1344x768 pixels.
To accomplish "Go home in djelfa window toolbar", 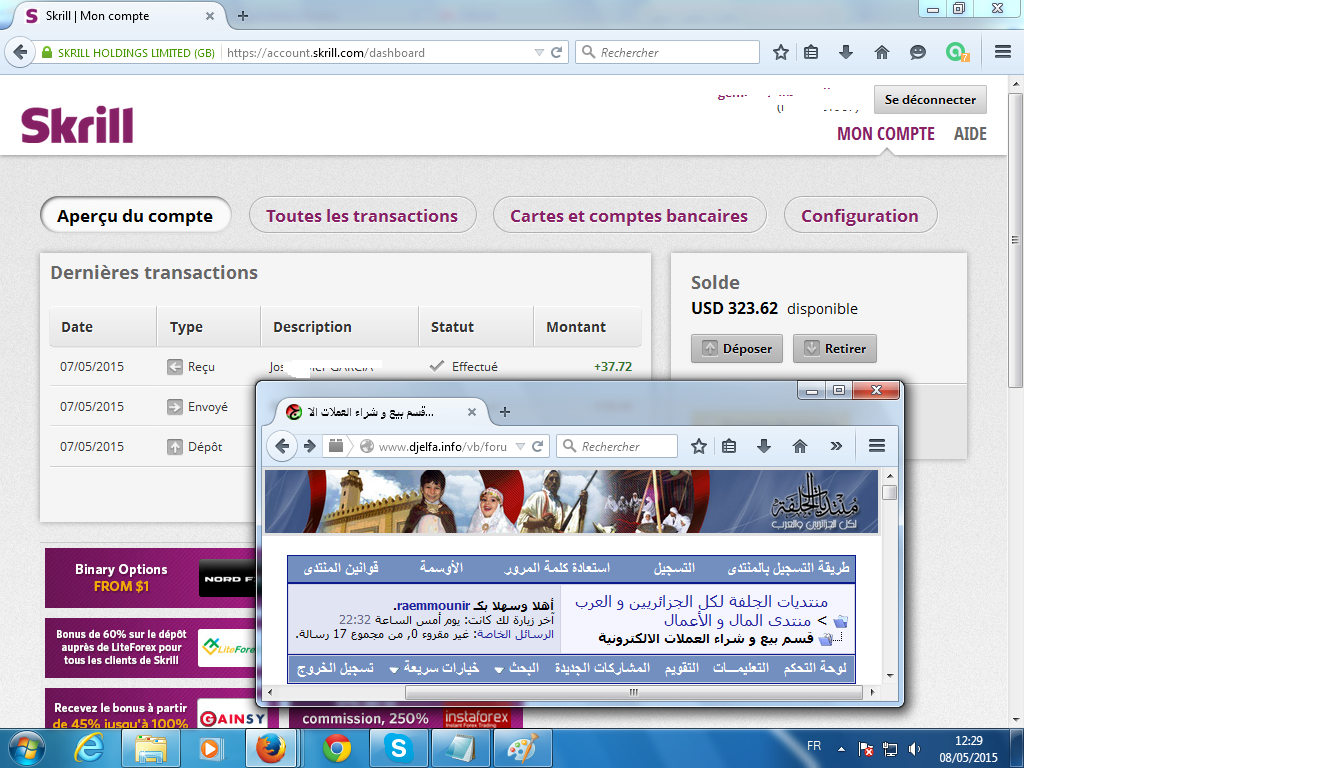I will (800, 446).
